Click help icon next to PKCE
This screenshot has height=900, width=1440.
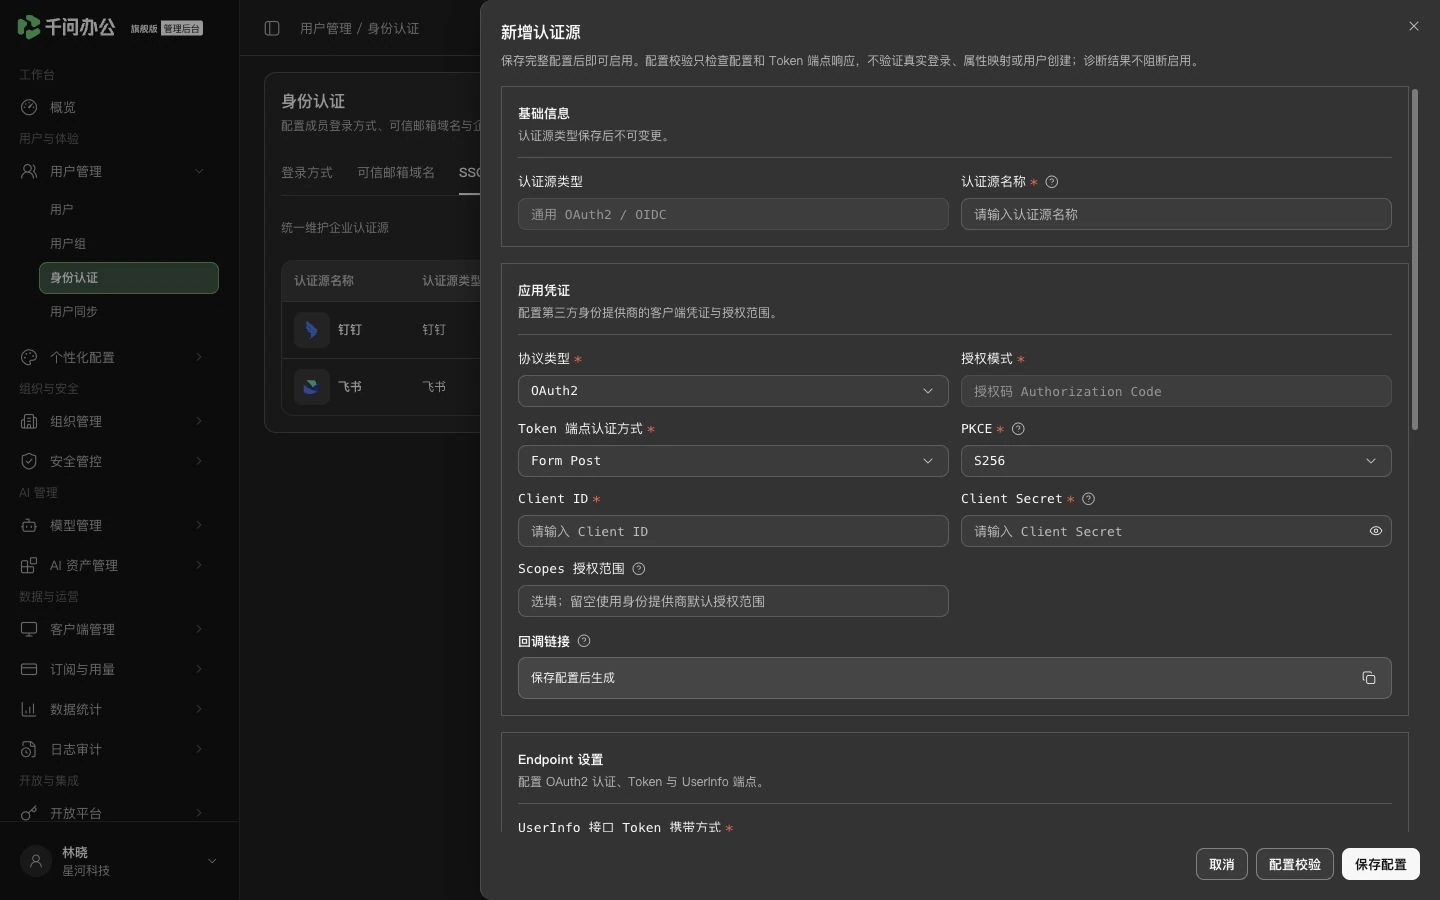coord(1019,429)
